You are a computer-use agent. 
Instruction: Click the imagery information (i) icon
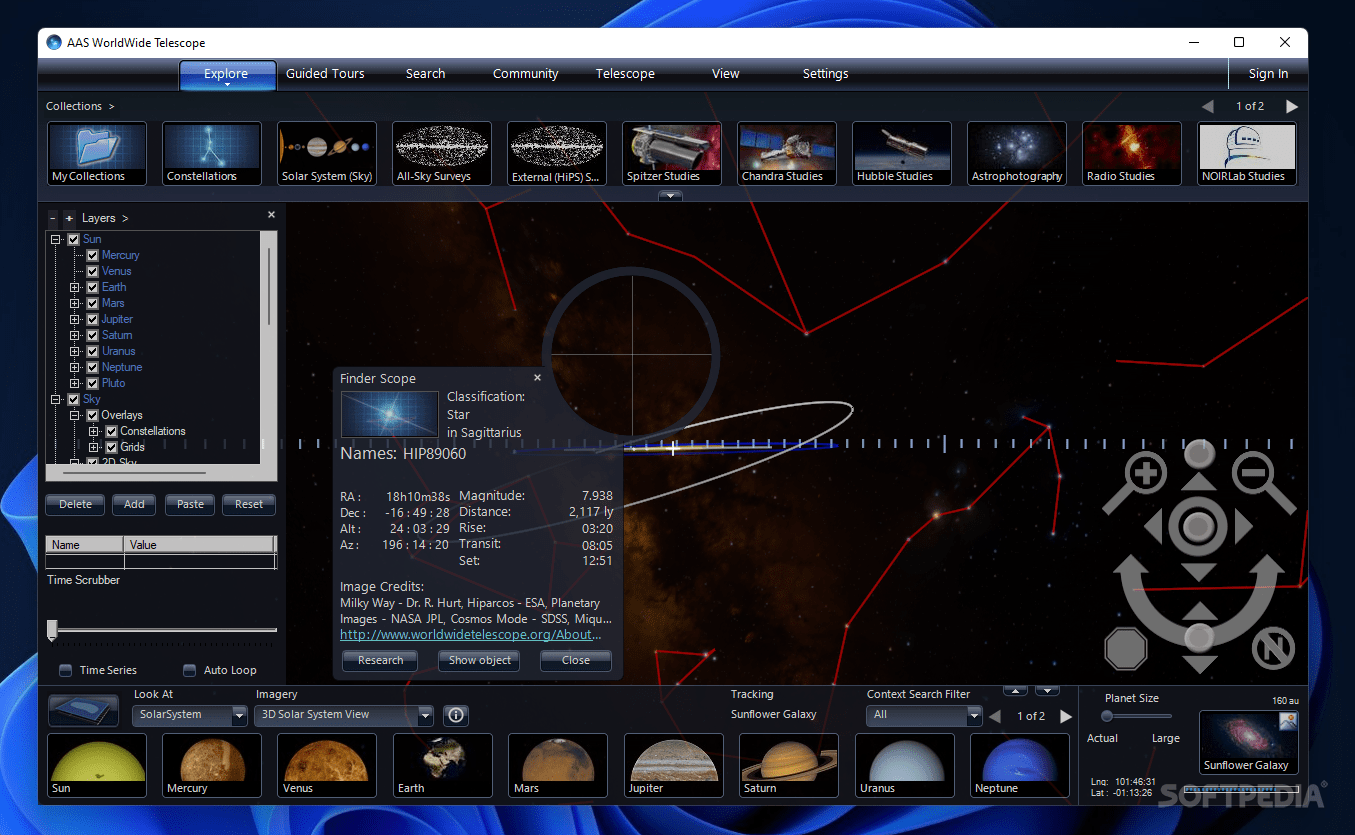tap(456, 715)
